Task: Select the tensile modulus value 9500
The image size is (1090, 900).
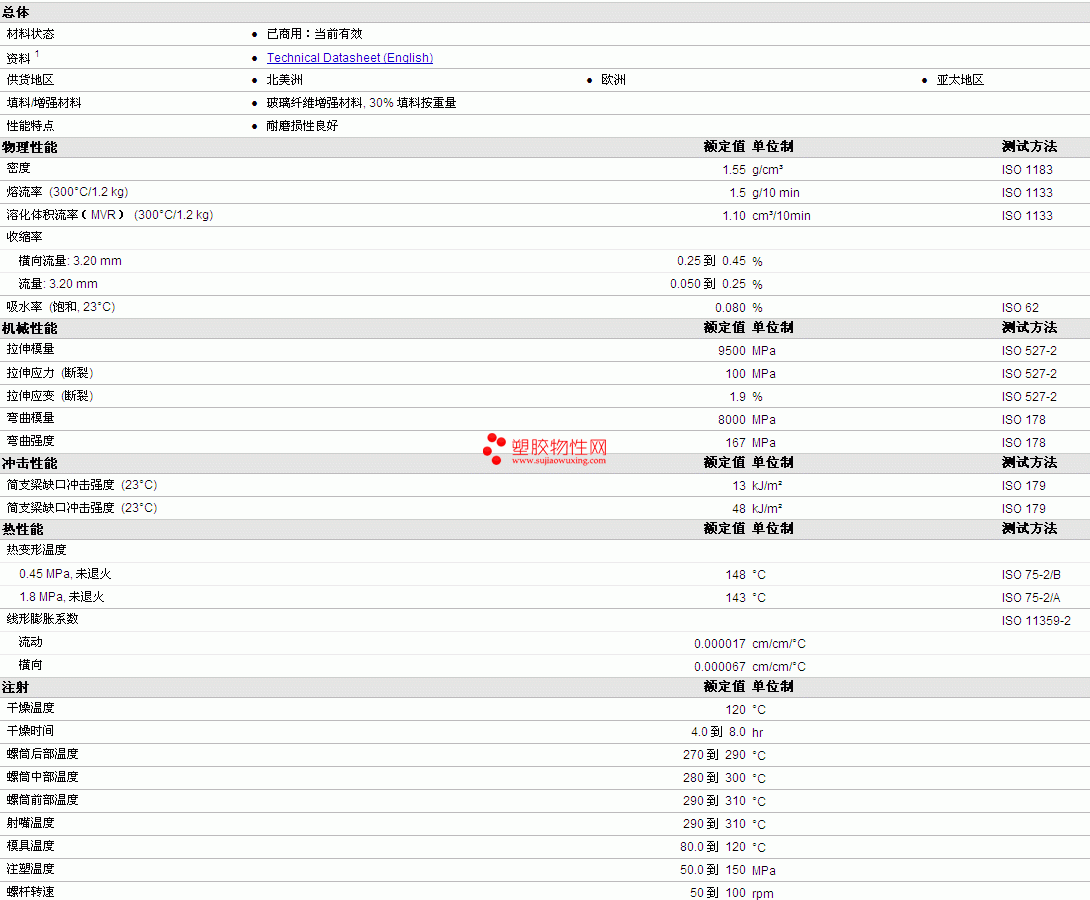Action: click(x=731, y=350)
